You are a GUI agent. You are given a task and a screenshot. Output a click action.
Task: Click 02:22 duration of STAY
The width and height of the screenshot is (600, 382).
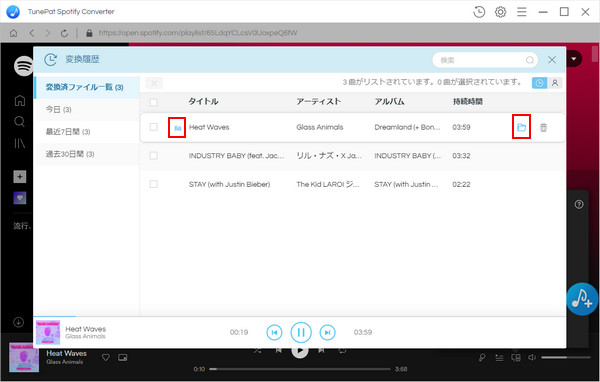pyautogui.click(x=461, y=184)
